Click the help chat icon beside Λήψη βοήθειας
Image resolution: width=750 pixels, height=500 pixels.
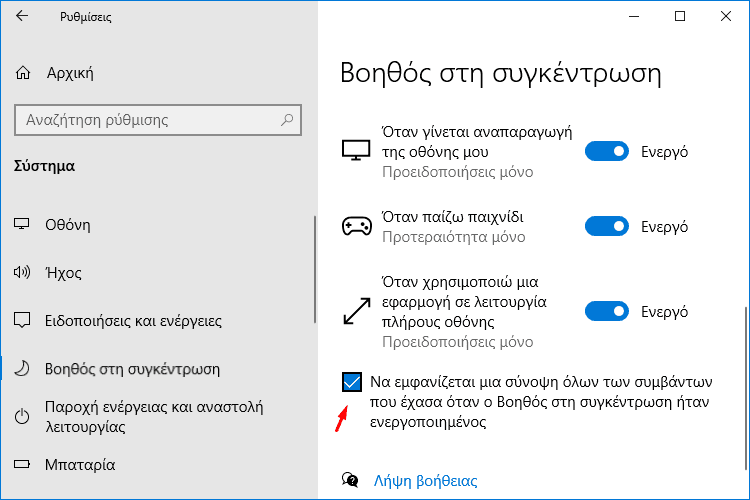tap(350, 480)
